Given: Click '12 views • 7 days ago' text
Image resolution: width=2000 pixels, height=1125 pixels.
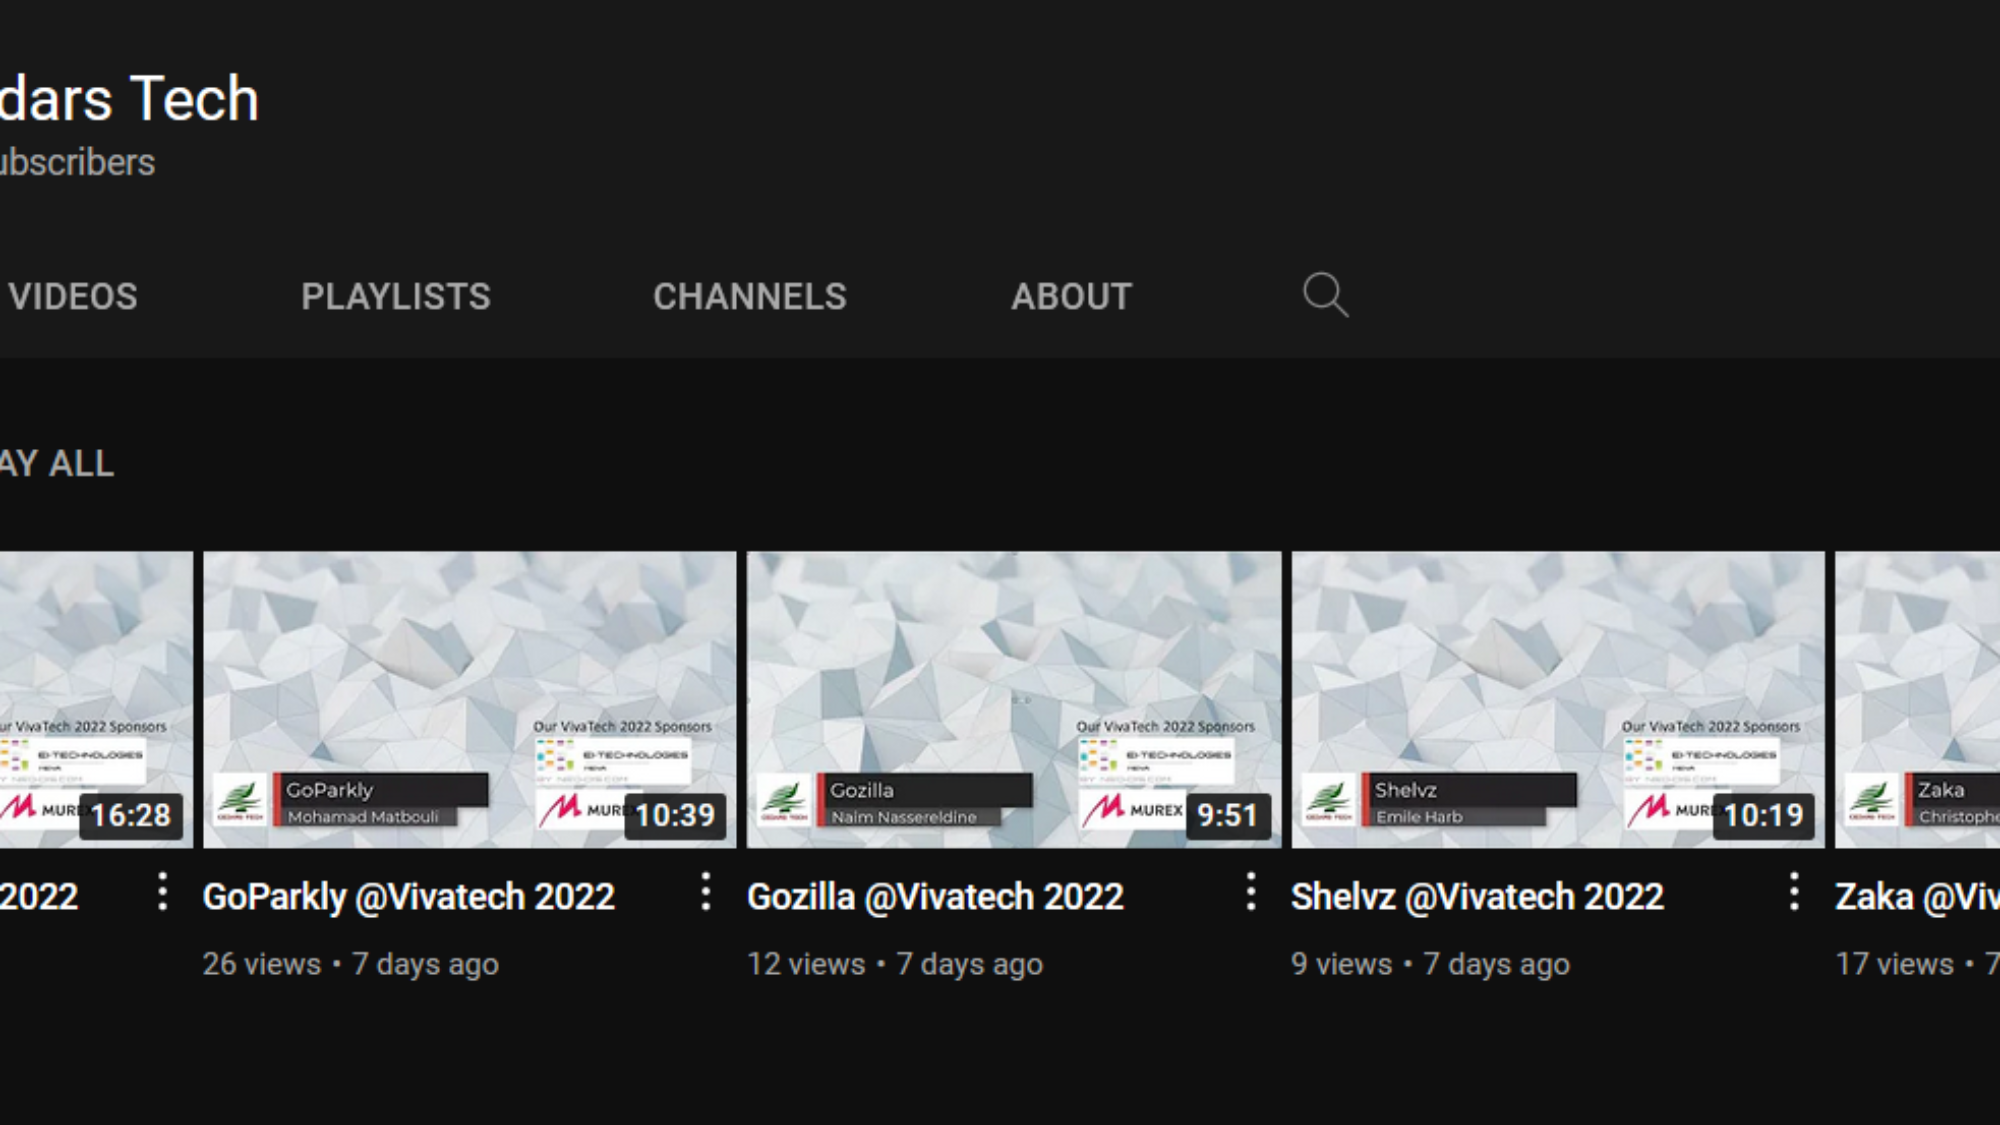Looking at the screenshot, I should tap(894, 964).
